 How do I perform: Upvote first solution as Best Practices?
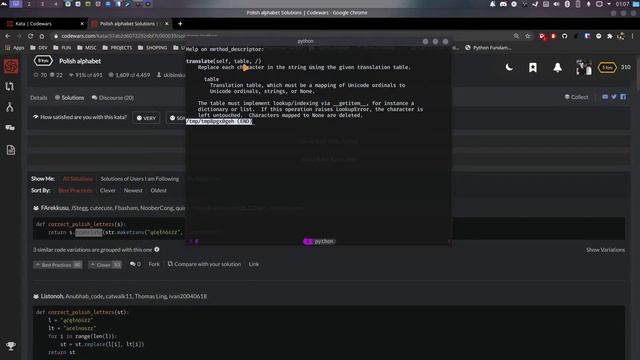point(58,264)
